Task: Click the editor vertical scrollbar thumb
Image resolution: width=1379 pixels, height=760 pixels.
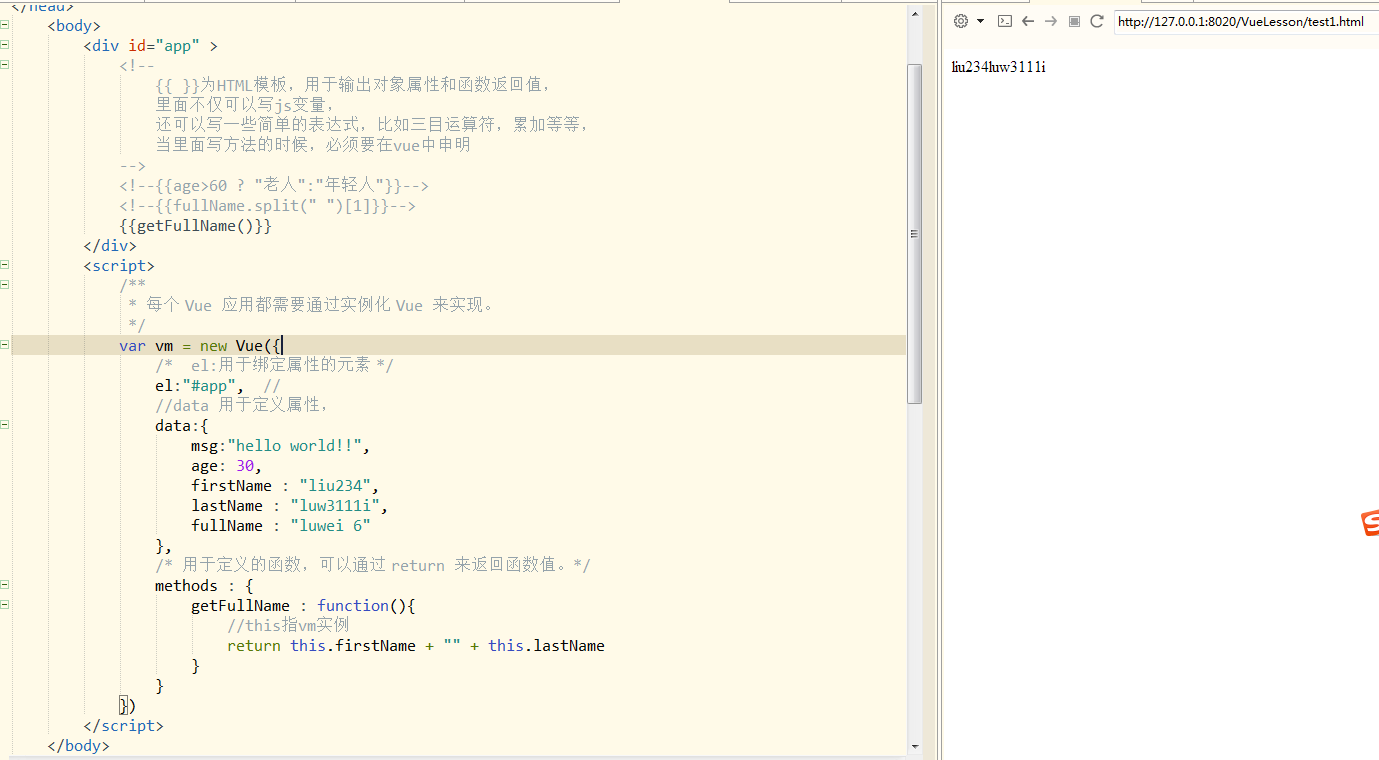Action: click(x=914, y=233)
